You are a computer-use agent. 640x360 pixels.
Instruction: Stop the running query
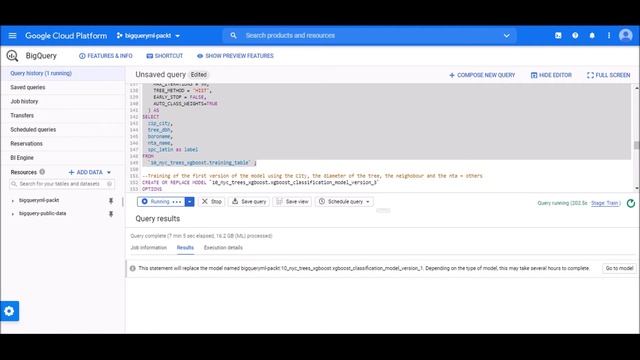(211, 202)
